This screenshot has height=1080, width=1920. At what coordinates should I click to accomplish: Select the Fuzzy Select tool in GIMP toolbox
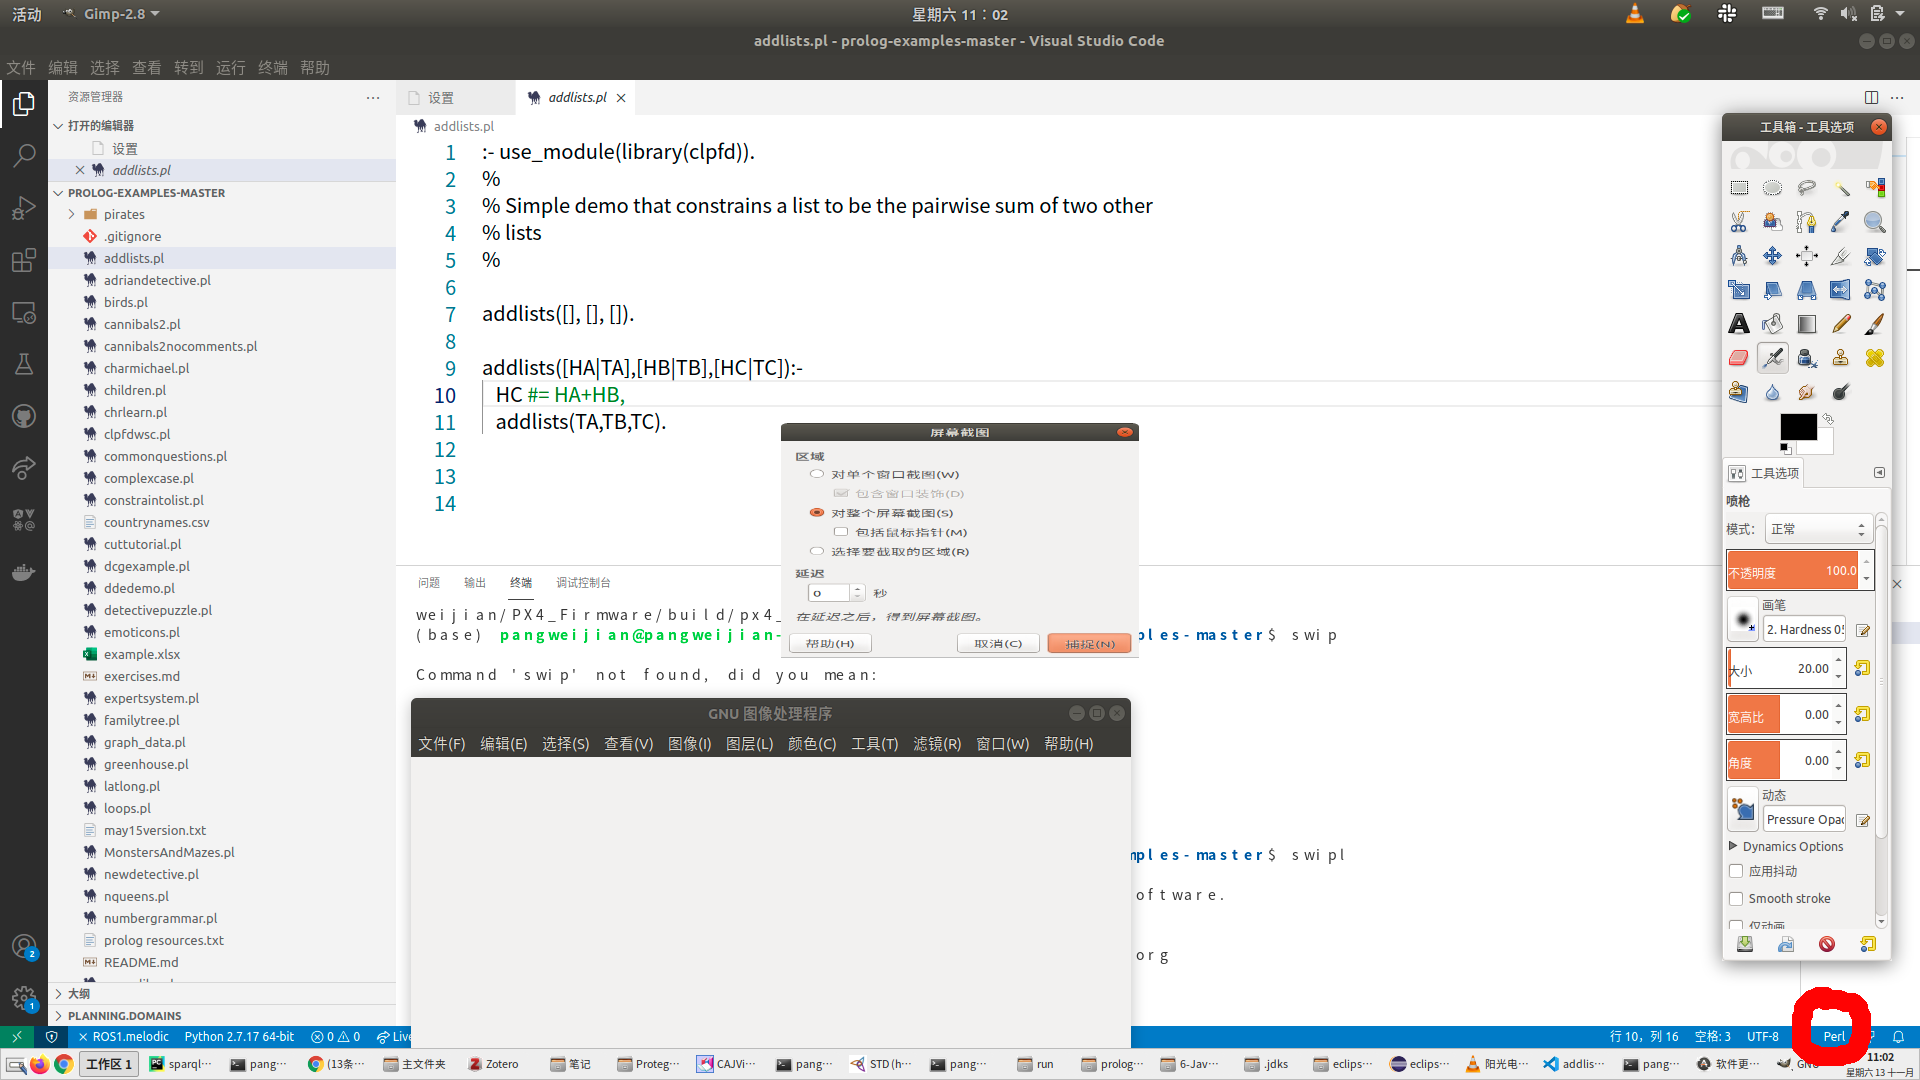[x=1841, y=187]
